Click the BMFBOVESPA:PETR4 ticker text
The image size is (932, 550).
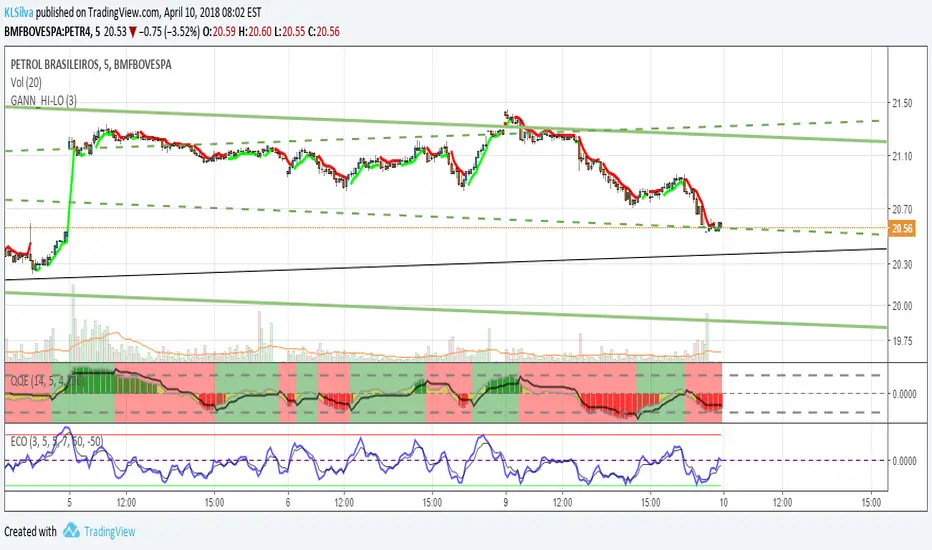pyautogui.click(x=48, y=32)
